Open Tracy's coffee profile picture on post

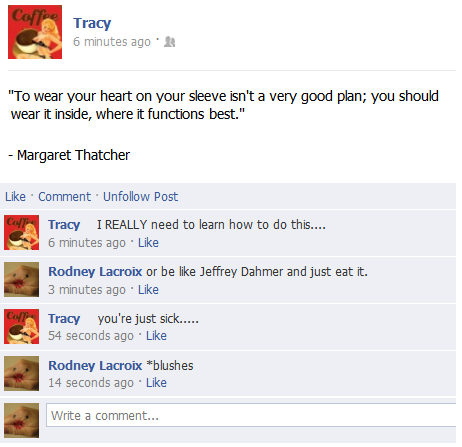(35, 32)
